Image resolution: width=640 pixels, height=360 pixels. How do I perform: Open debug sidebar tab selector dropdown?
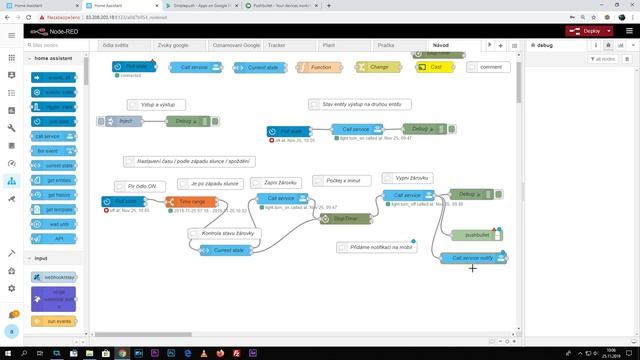tap(633, 45)
